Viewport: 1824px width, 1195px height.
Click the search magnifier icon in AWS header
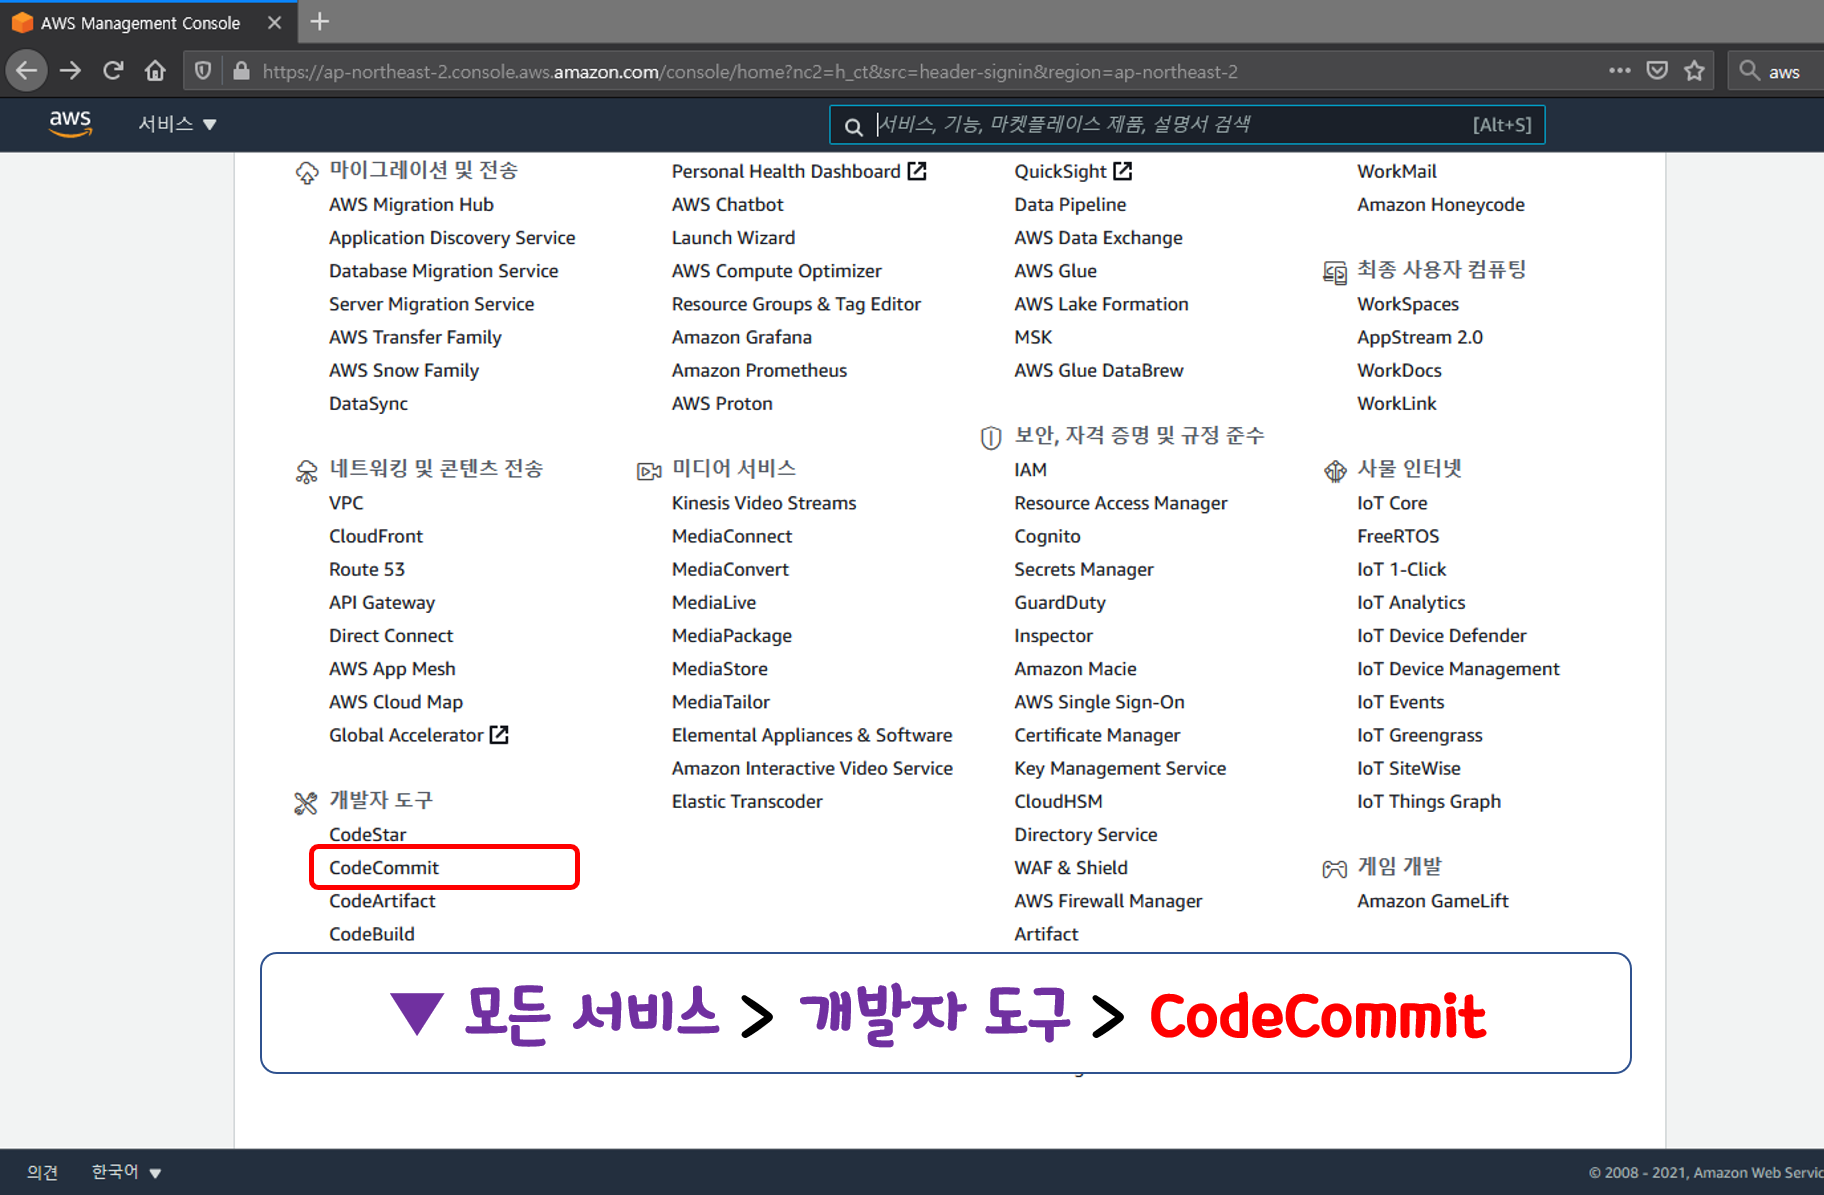853,126
